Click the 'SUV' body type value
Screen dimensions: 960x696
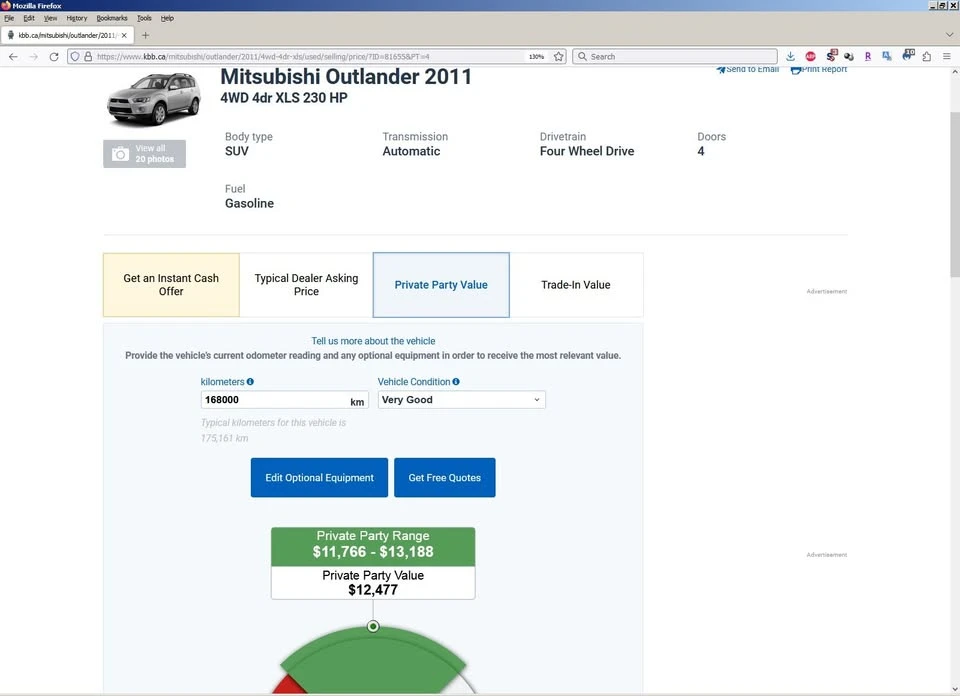236,151
